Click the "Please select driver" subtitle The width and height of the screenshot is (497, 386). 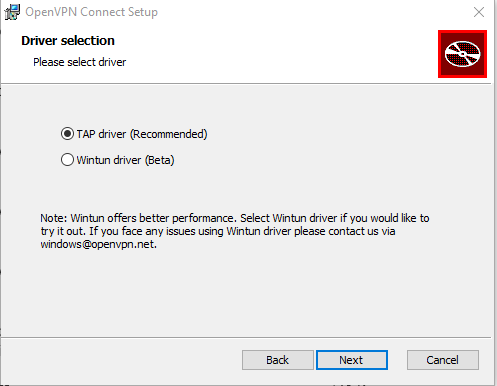point(80,62)
